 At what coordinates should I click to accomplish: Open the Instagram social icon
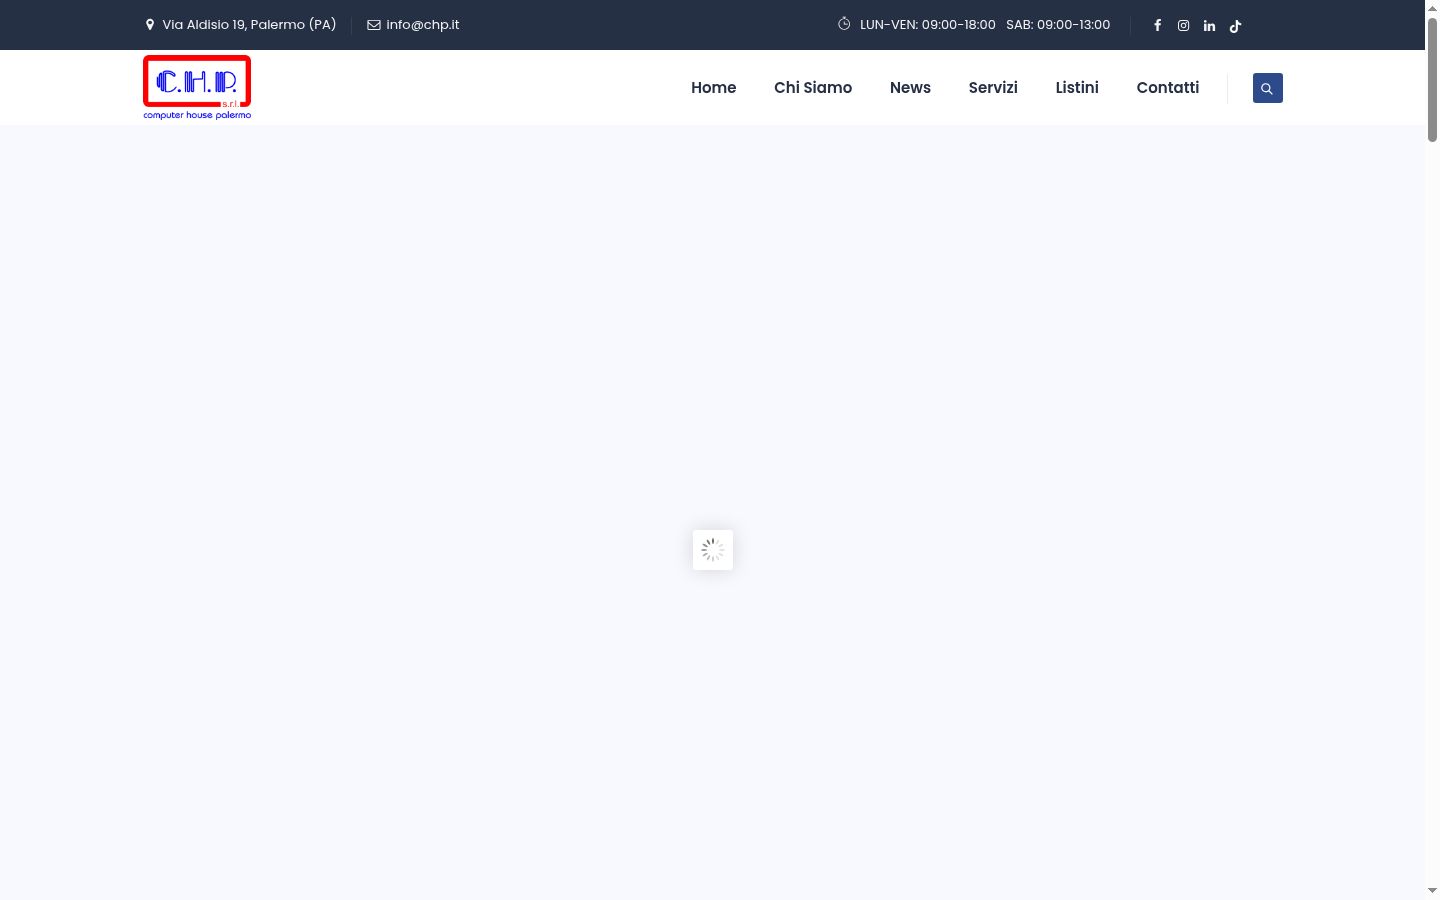[x=1183, y=25]
